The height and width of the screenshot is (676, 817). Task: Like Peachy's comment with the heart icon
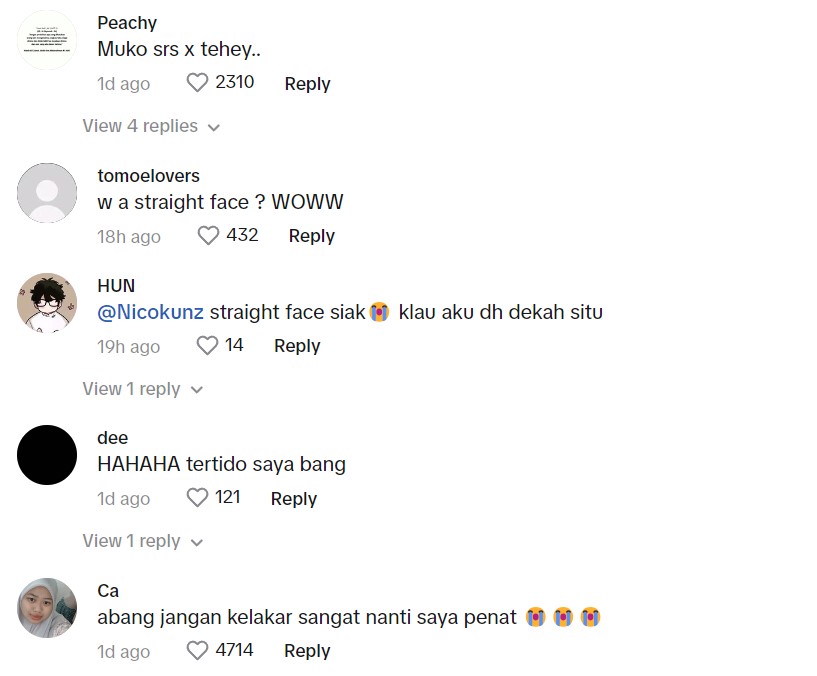pos(197,84)
